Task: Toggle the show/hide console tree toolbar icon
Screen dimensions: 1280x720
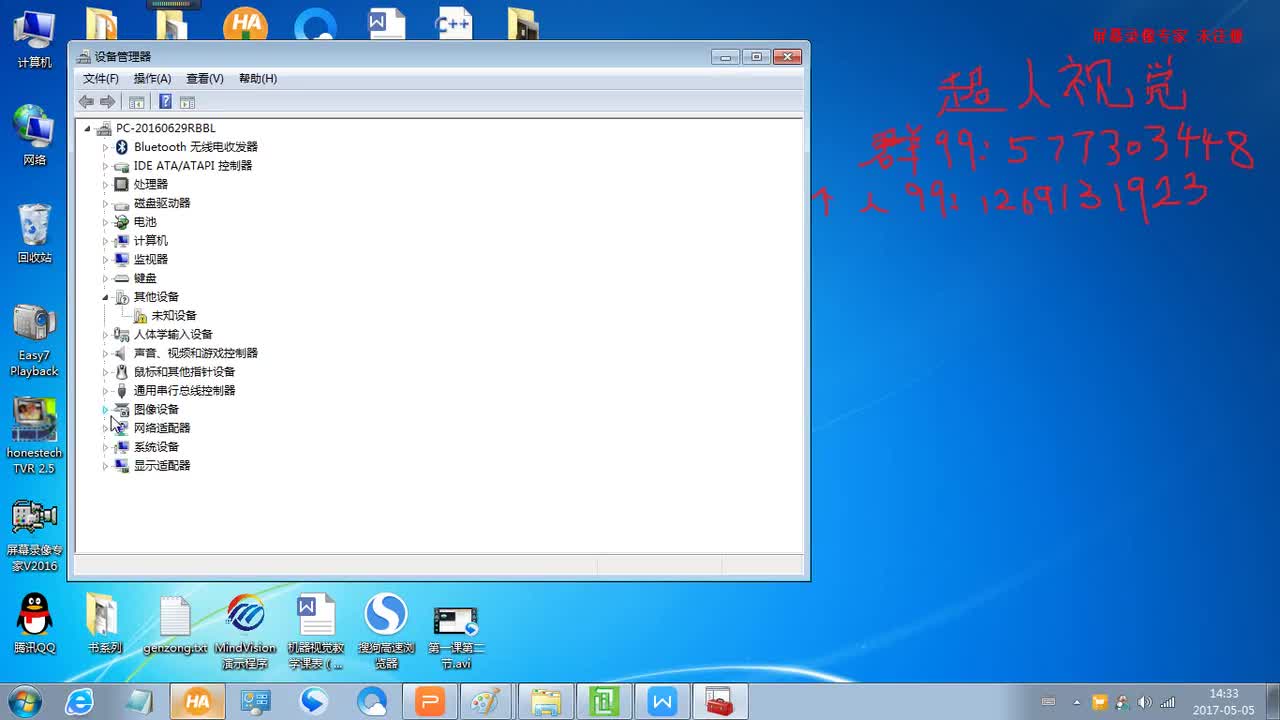Action: click(137, 102)
